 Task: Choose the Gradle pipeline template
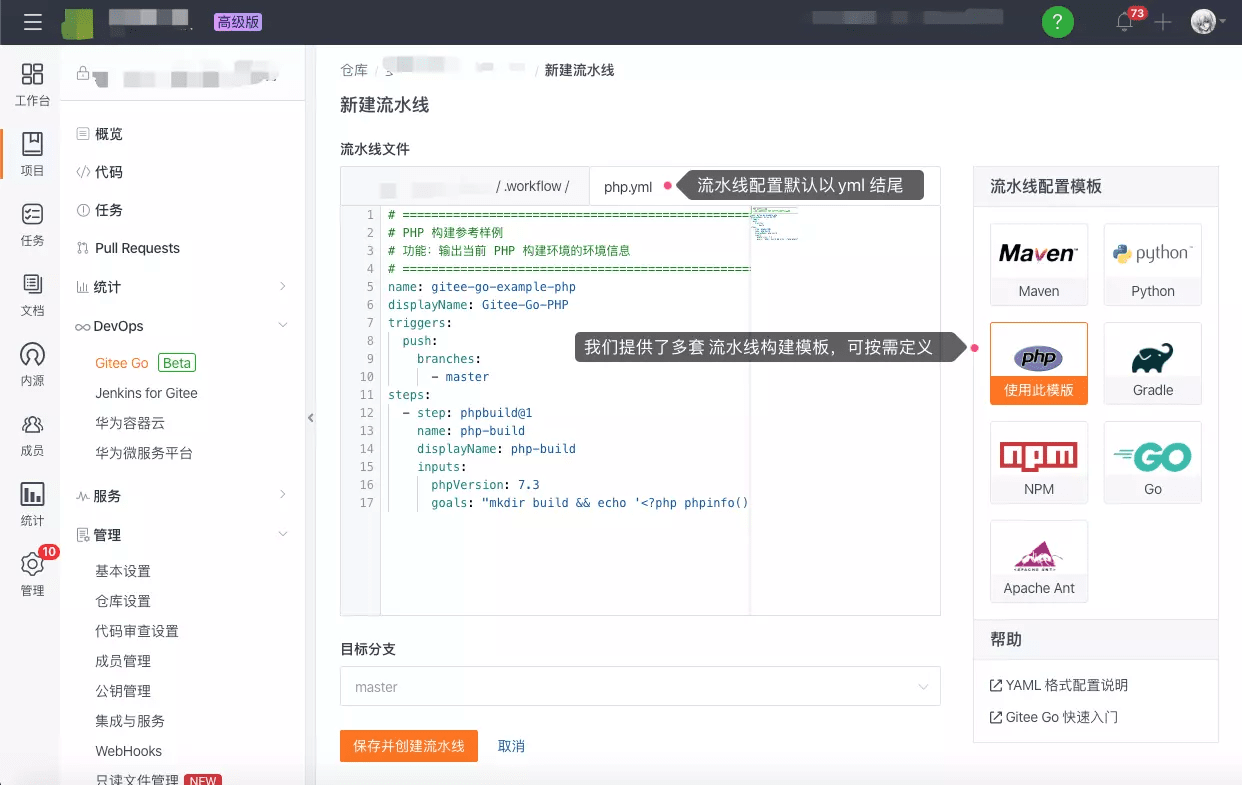[x=1153, y=363]
